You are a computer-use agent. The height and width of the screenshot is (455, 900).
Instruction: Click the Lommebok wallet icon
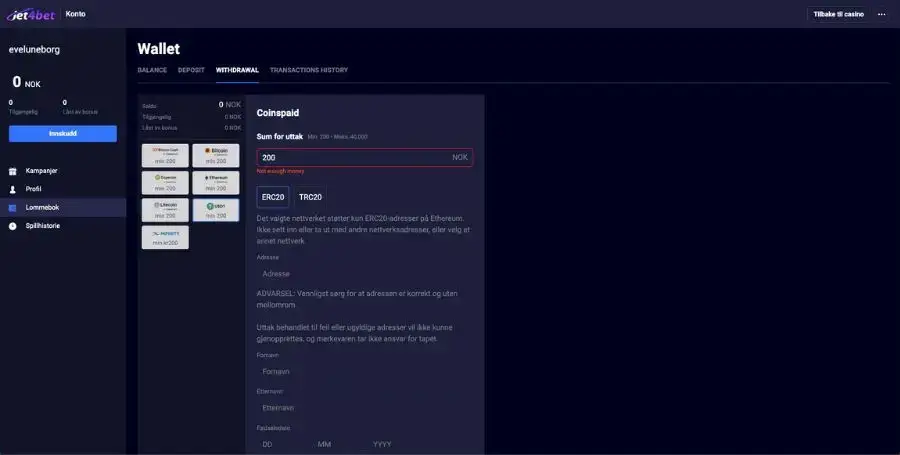point(13,208)
